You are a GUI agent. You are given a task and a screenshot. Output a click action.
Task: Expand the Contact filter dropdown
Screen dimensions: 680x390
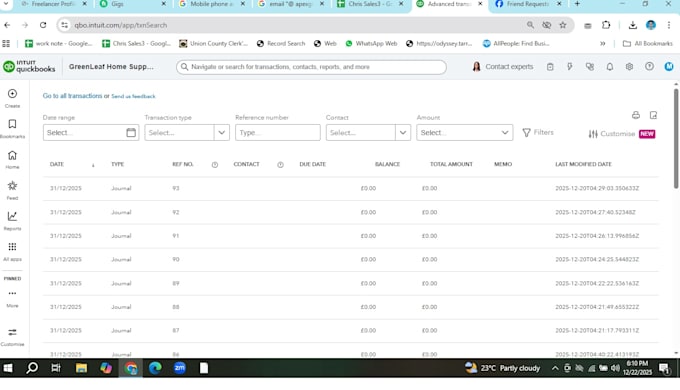(x=403, y=132)
